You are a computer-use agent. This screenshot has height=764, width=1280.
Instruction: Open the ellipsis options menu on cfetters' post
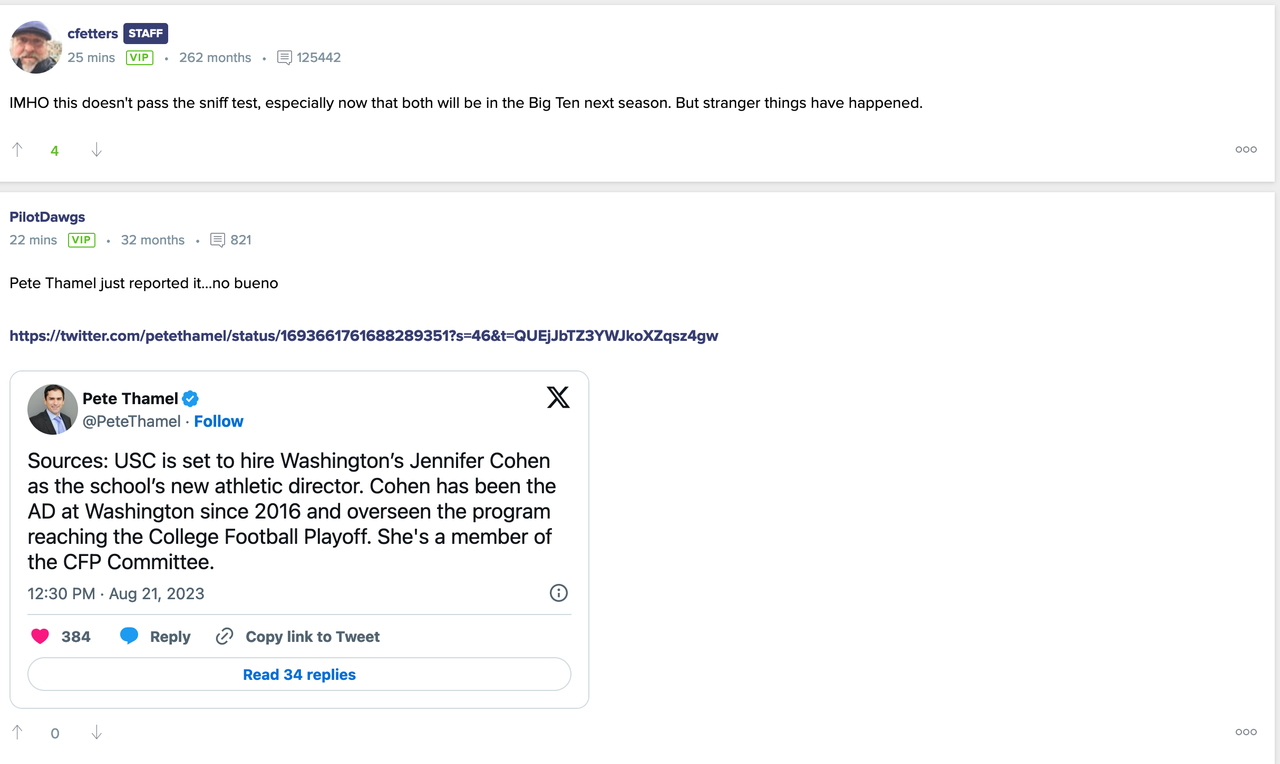[1245, 149]
